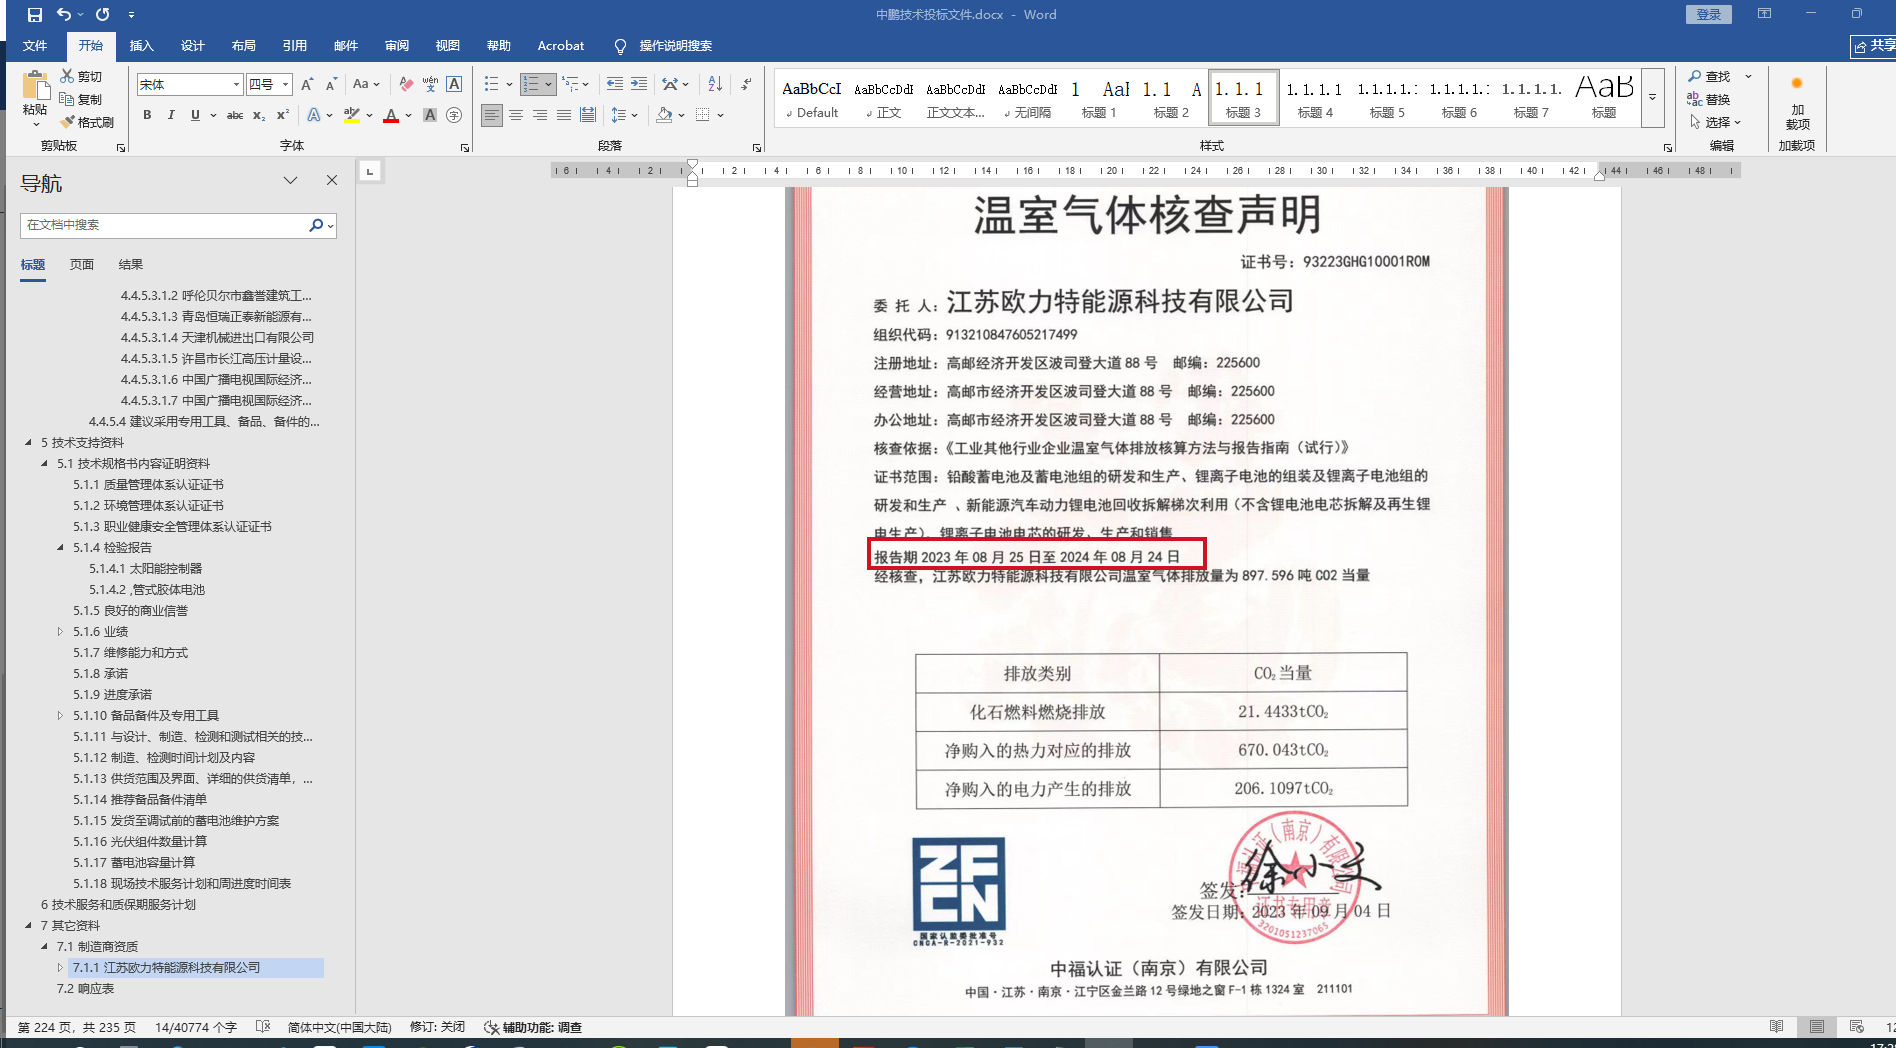This screenshot has width=1896, height=1048.
Task: Switch to 结果 tab in navigation pane
Action: point(131,265)
